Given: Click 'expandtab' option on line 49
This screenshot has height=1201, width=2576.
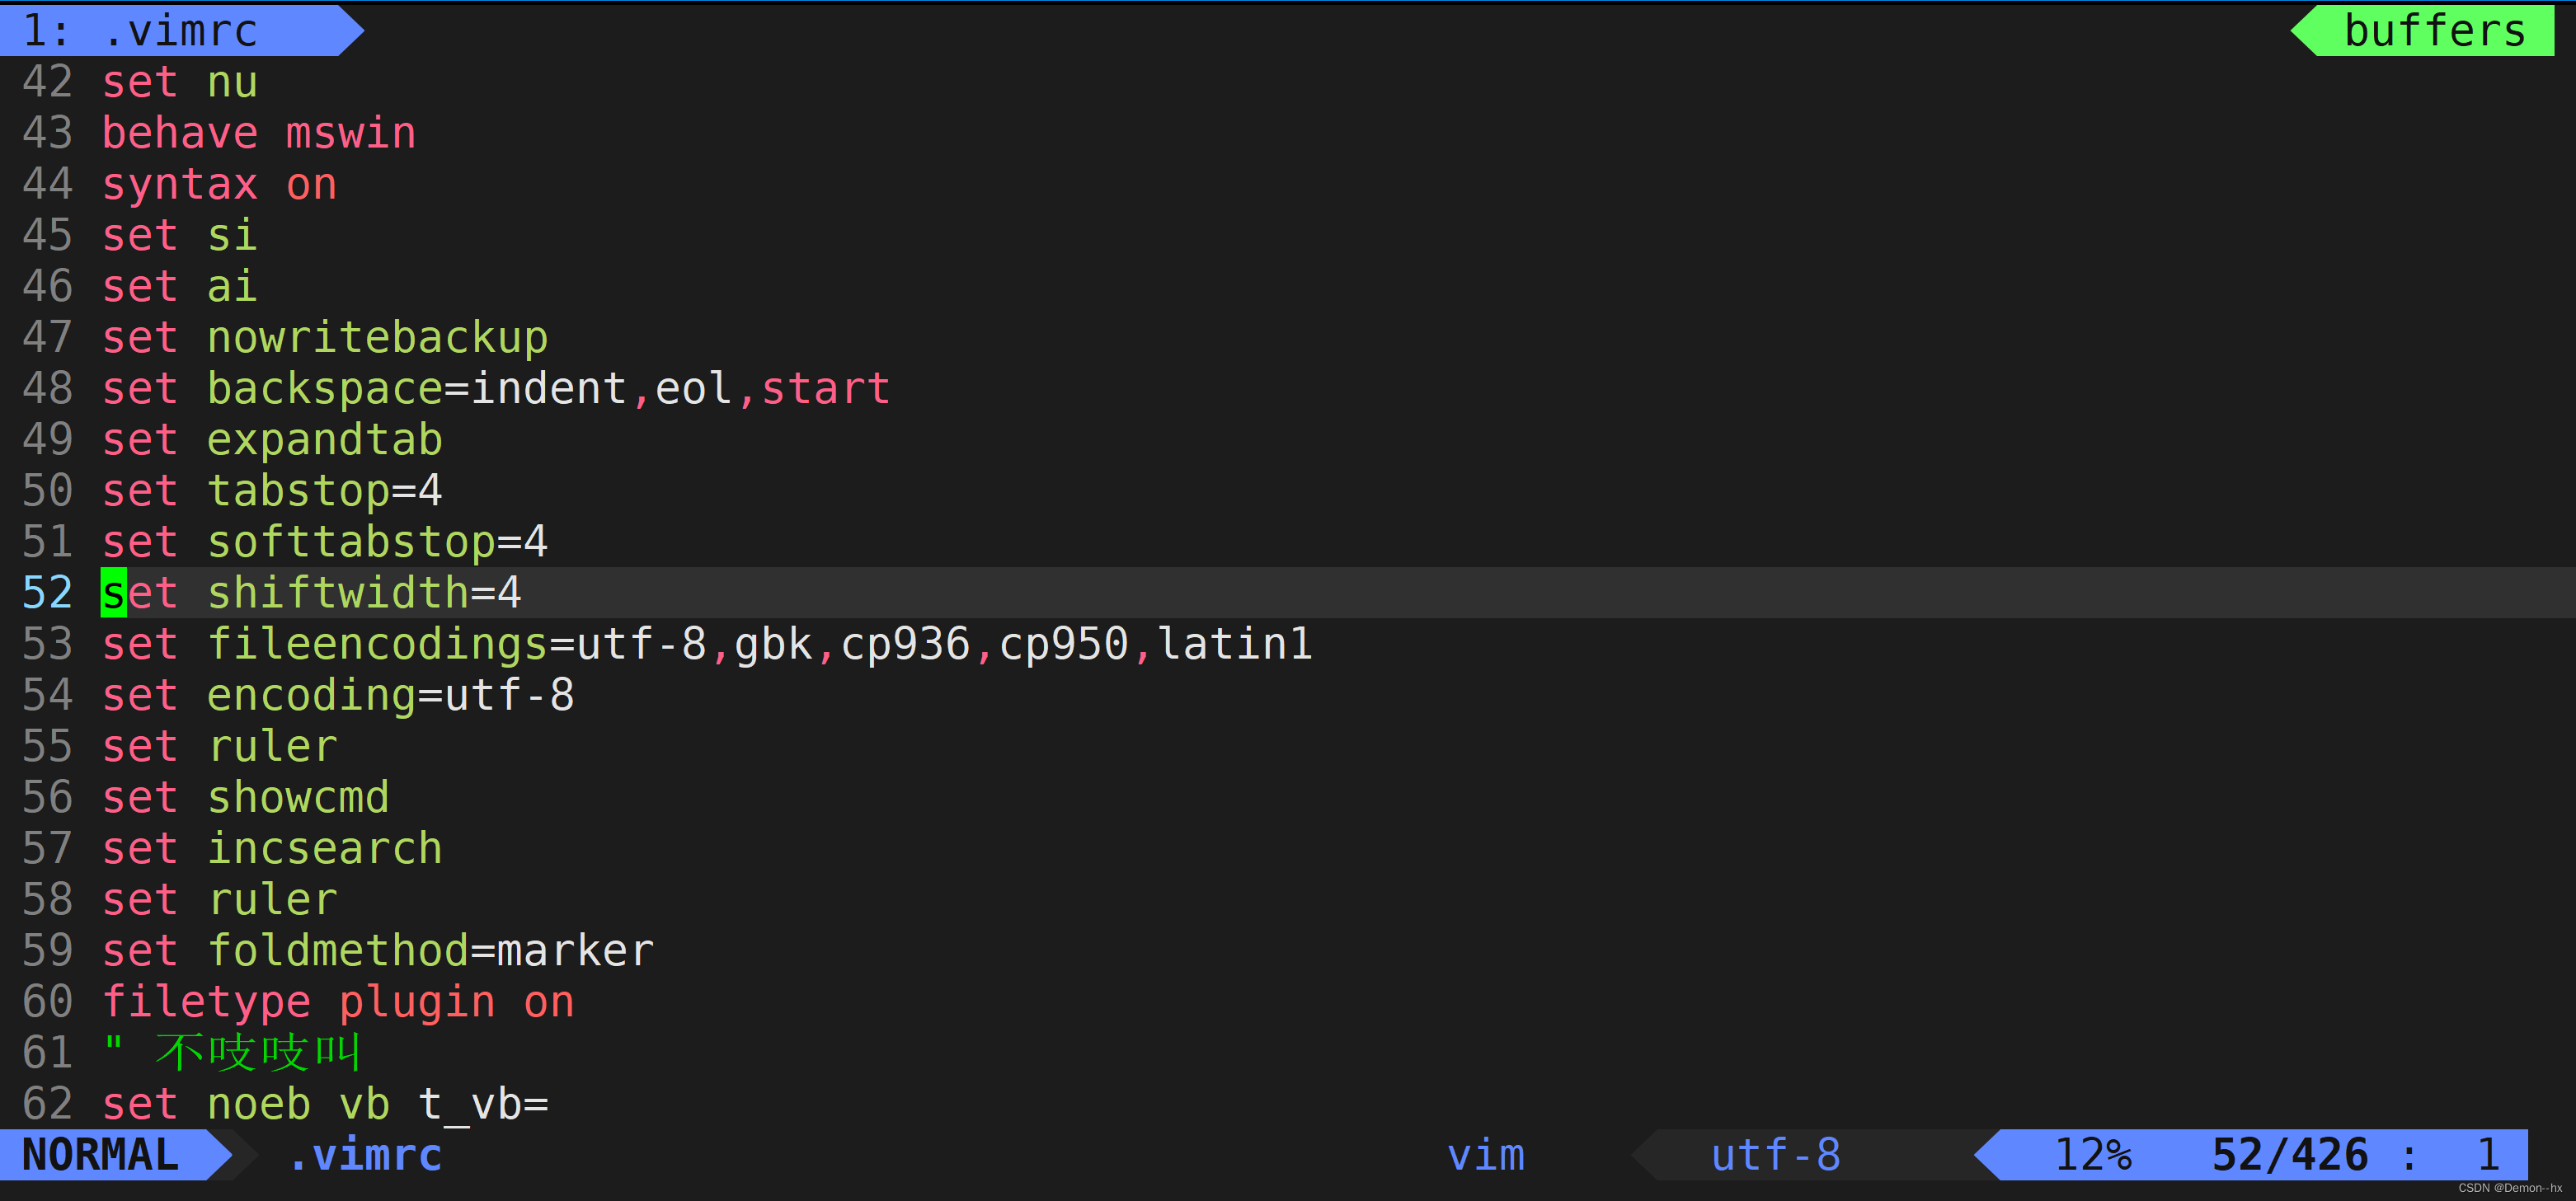Looking at the screenshot, I should 325,440.
